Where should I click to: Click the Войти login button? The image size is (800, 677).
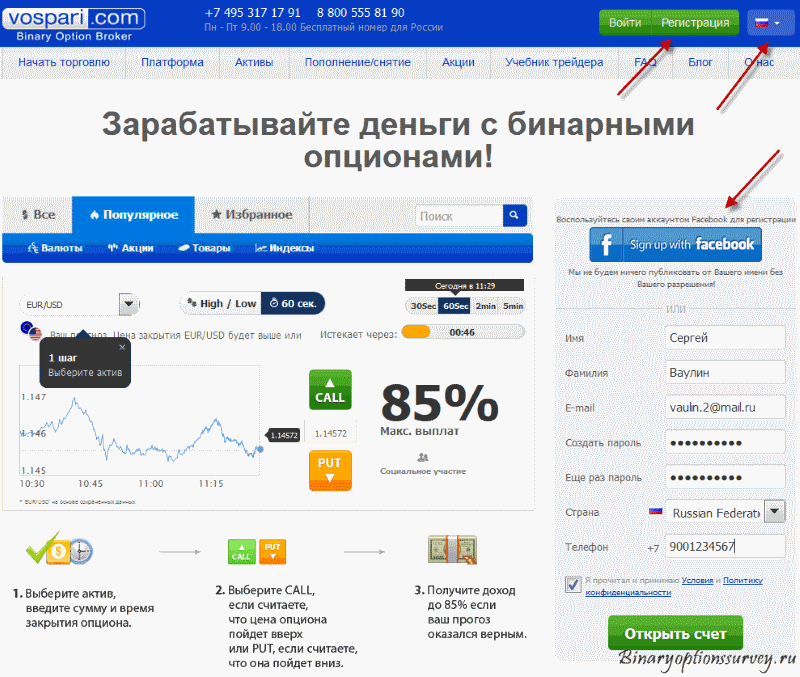[x=625, y=23]
